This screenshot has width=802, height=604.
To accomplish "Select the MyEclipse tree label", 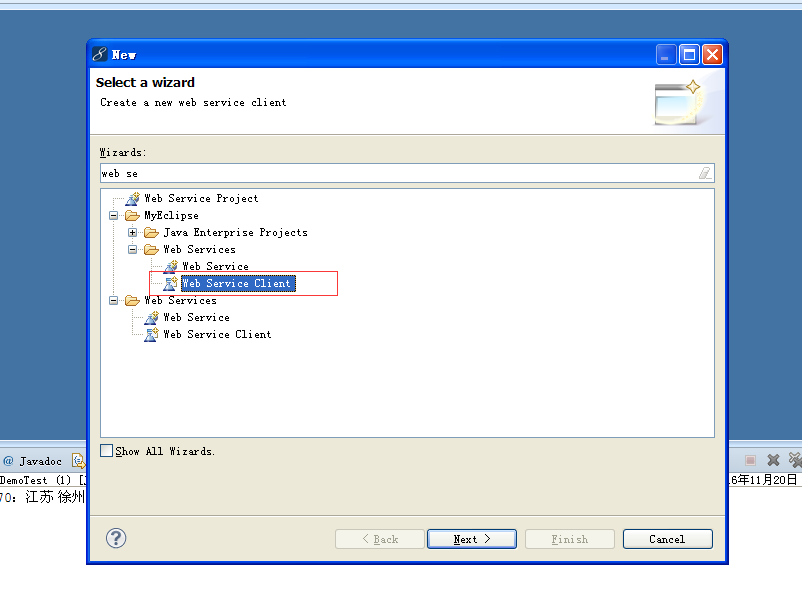I will pos(171,215).
